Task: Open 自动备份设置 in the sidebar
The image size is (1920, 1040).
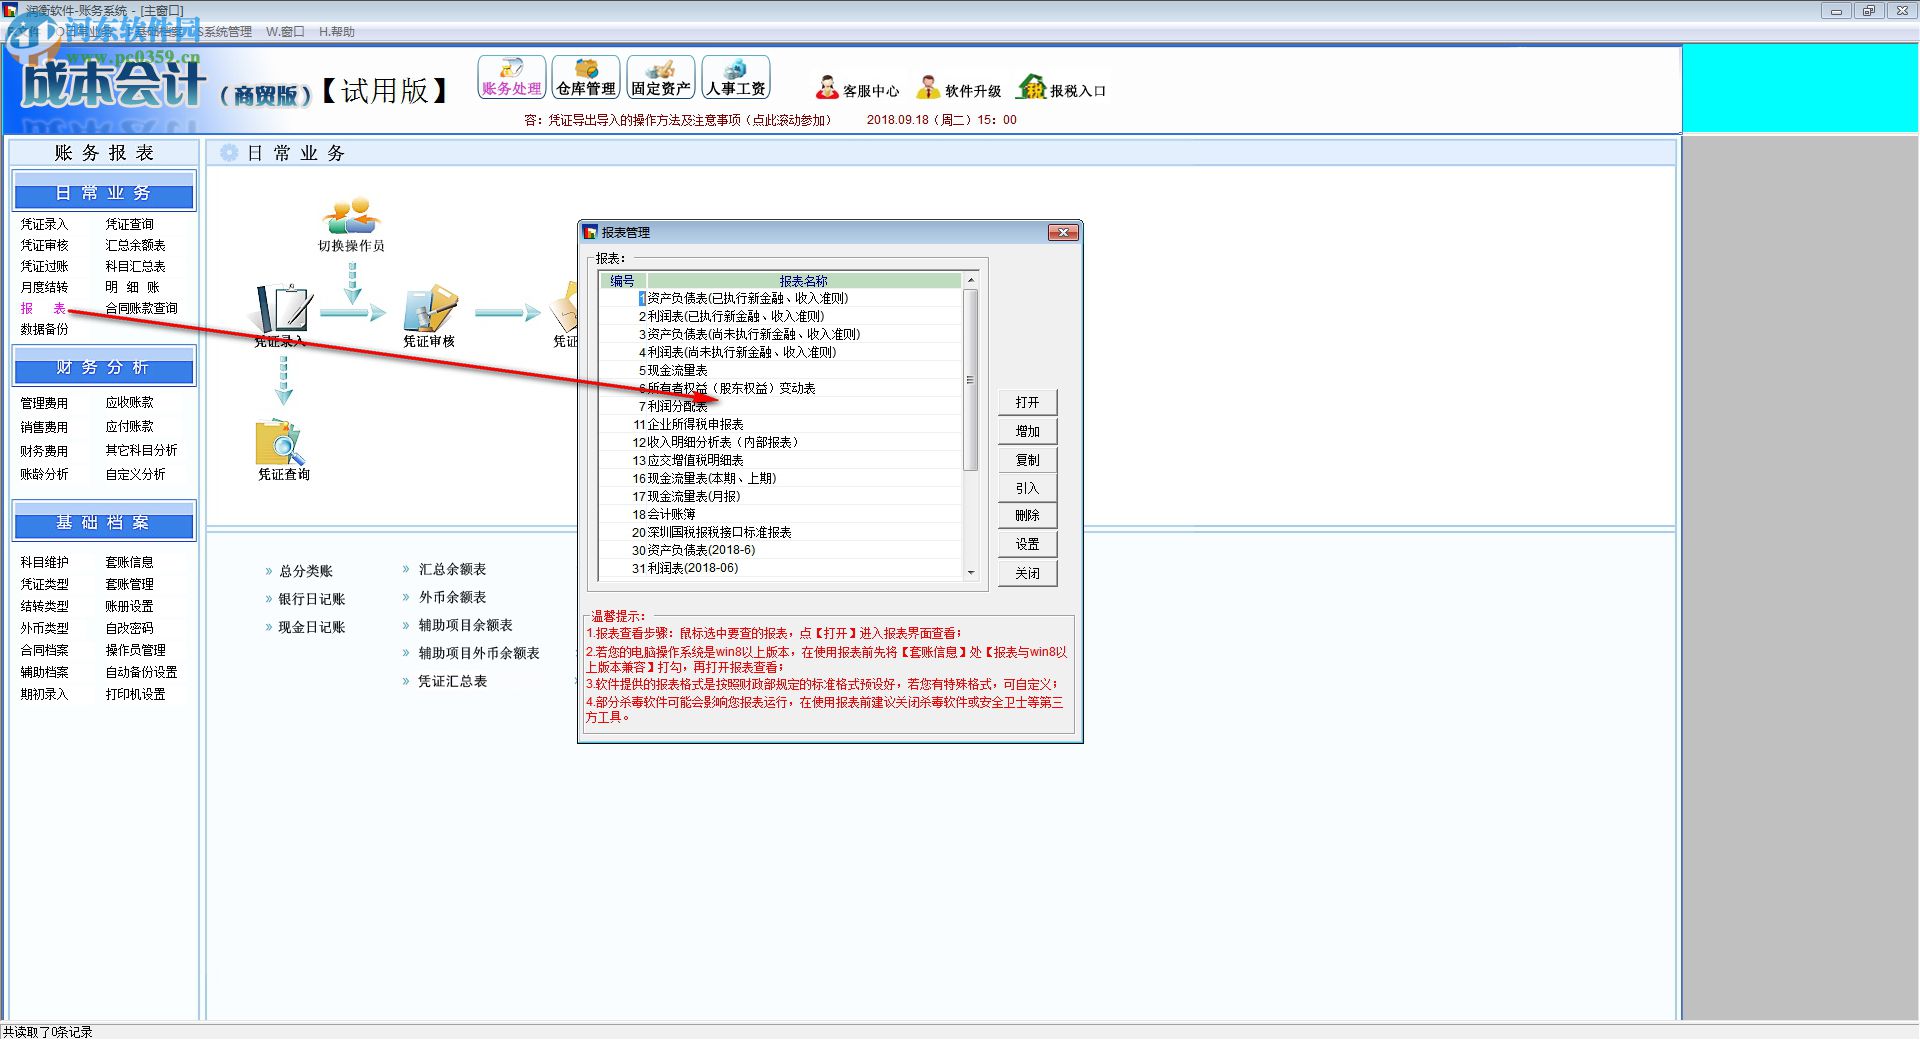Action: pos(142,672)
